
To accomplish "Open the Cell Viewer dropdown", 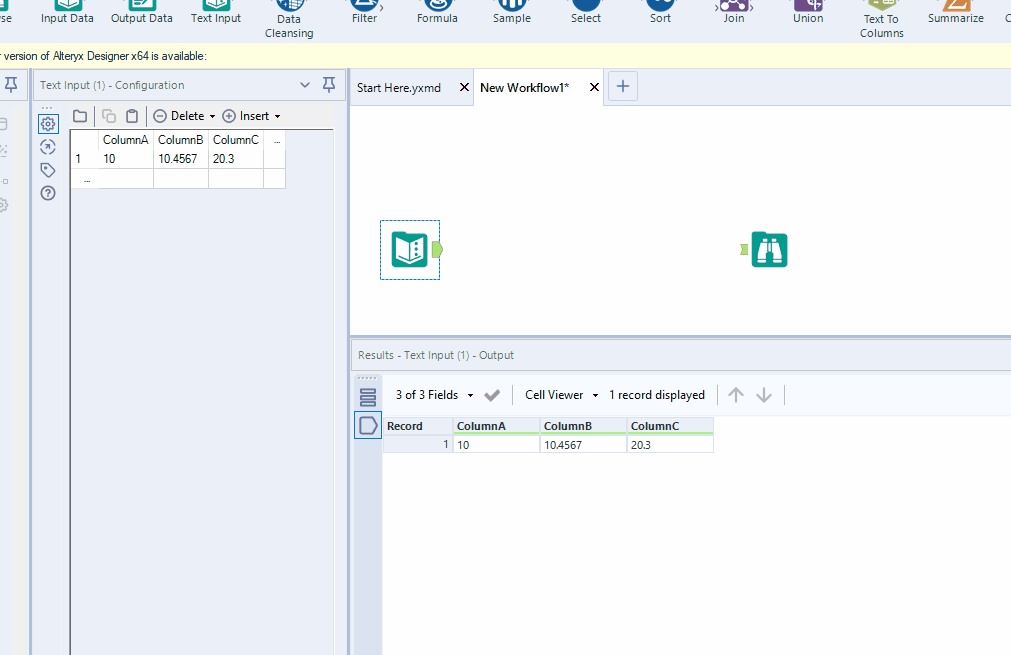I will click(559, 394).
